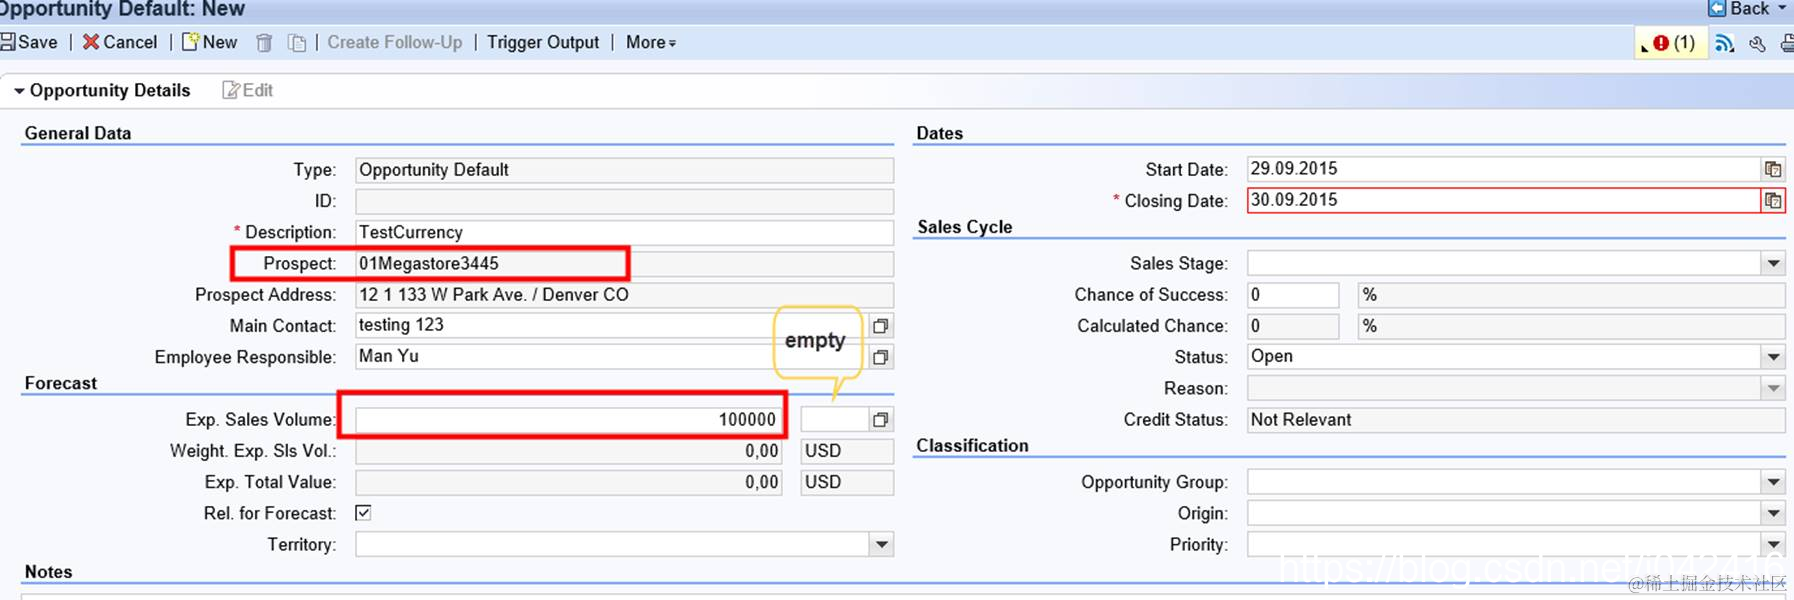Viewport: 1794px width, 600px height.
Task: Click the Edit button in Opportunity Details
Action: (248, 90)
